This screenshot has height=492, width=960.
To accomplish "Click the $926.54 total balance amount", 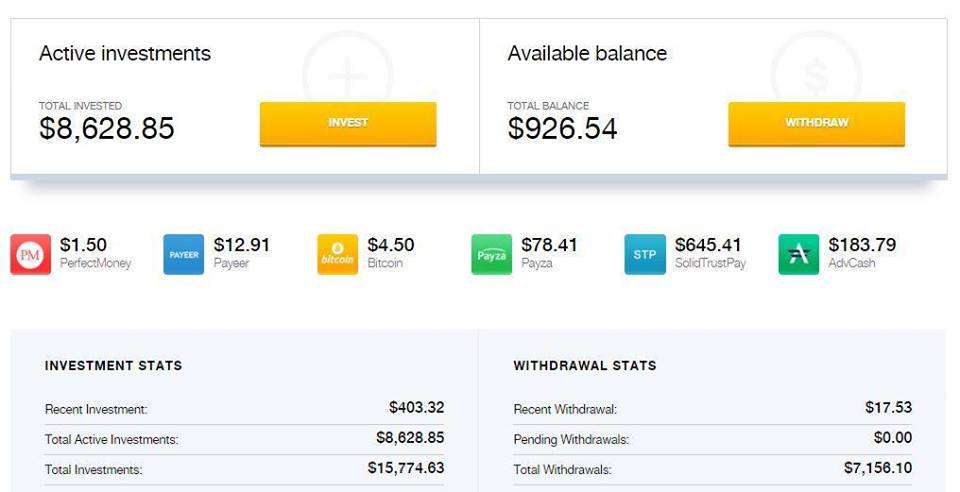I will click(x=562, y=129).
